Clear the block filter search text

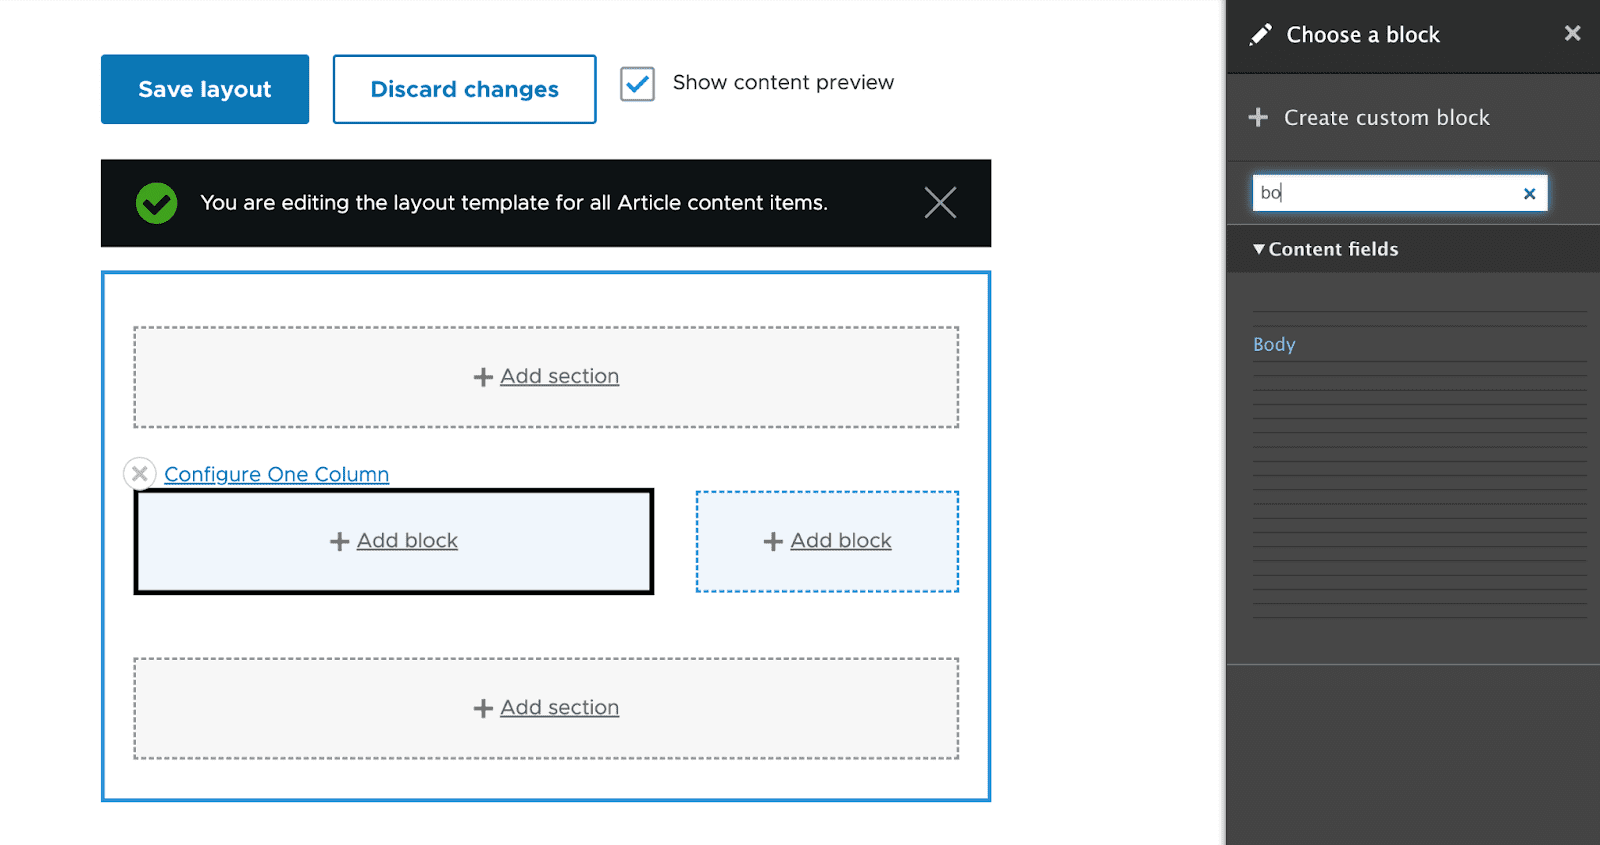coord(1529,194)
